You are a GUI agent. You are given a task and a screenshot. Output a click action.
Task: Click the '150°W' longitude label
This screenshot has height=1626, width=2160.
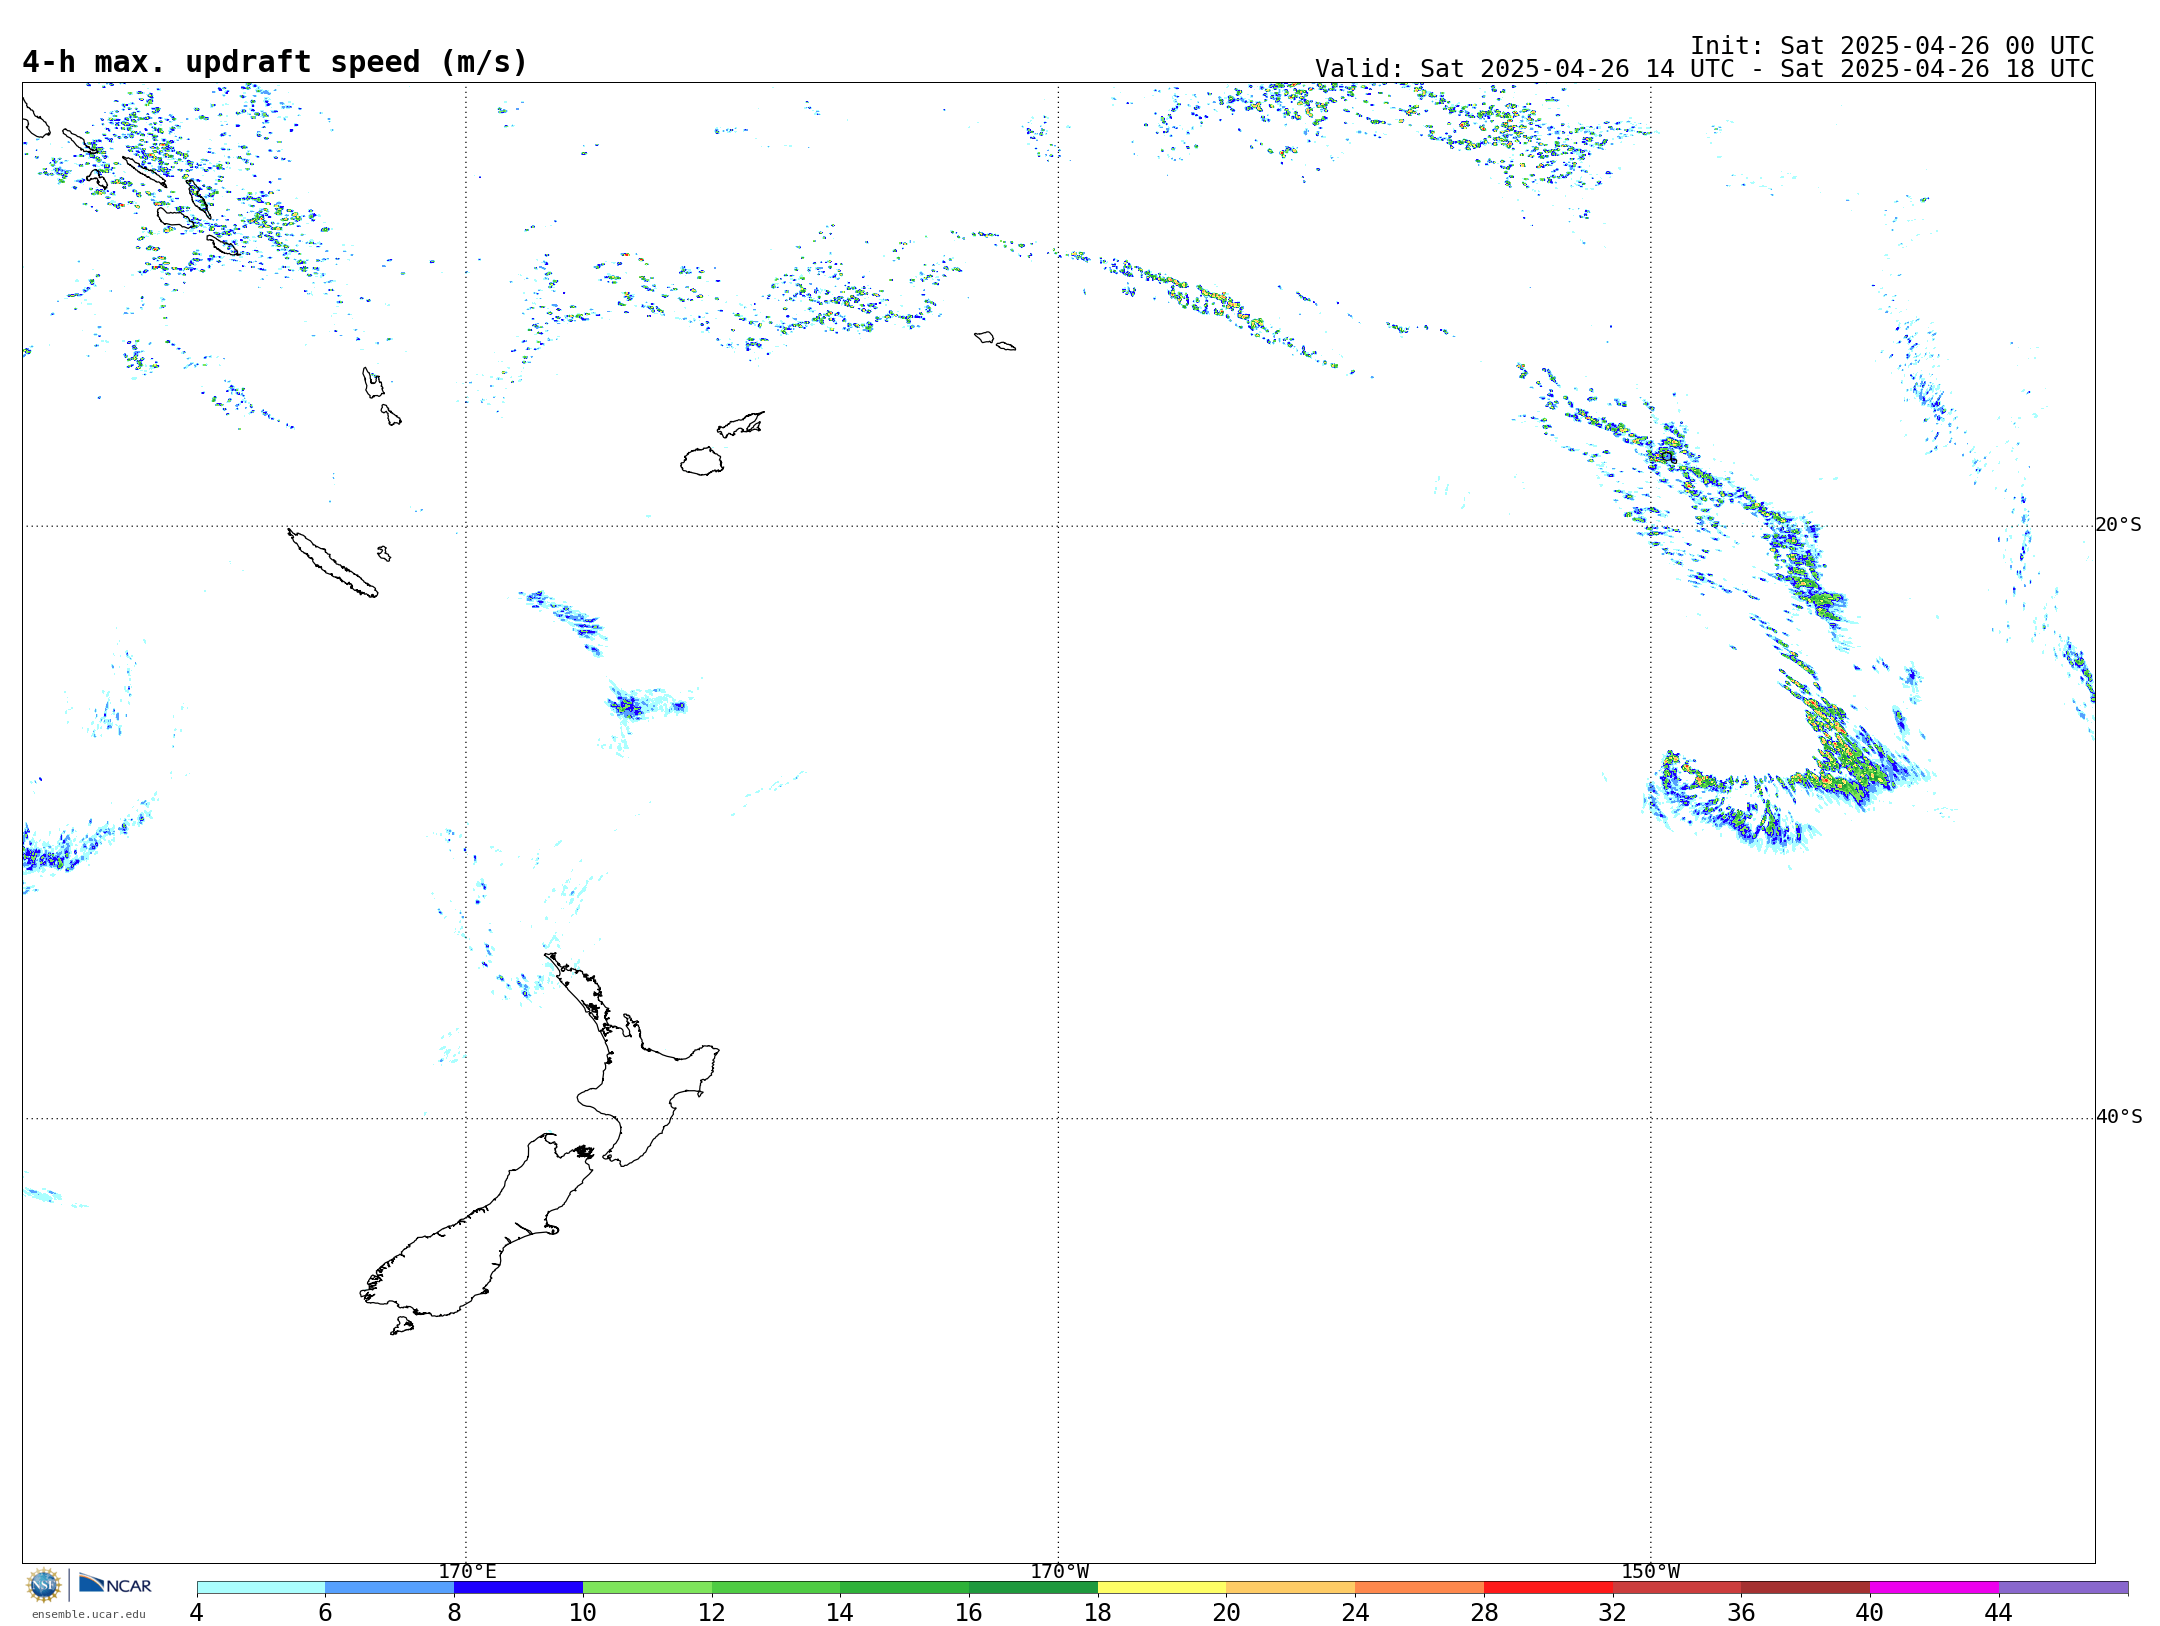(1650, 1572)
